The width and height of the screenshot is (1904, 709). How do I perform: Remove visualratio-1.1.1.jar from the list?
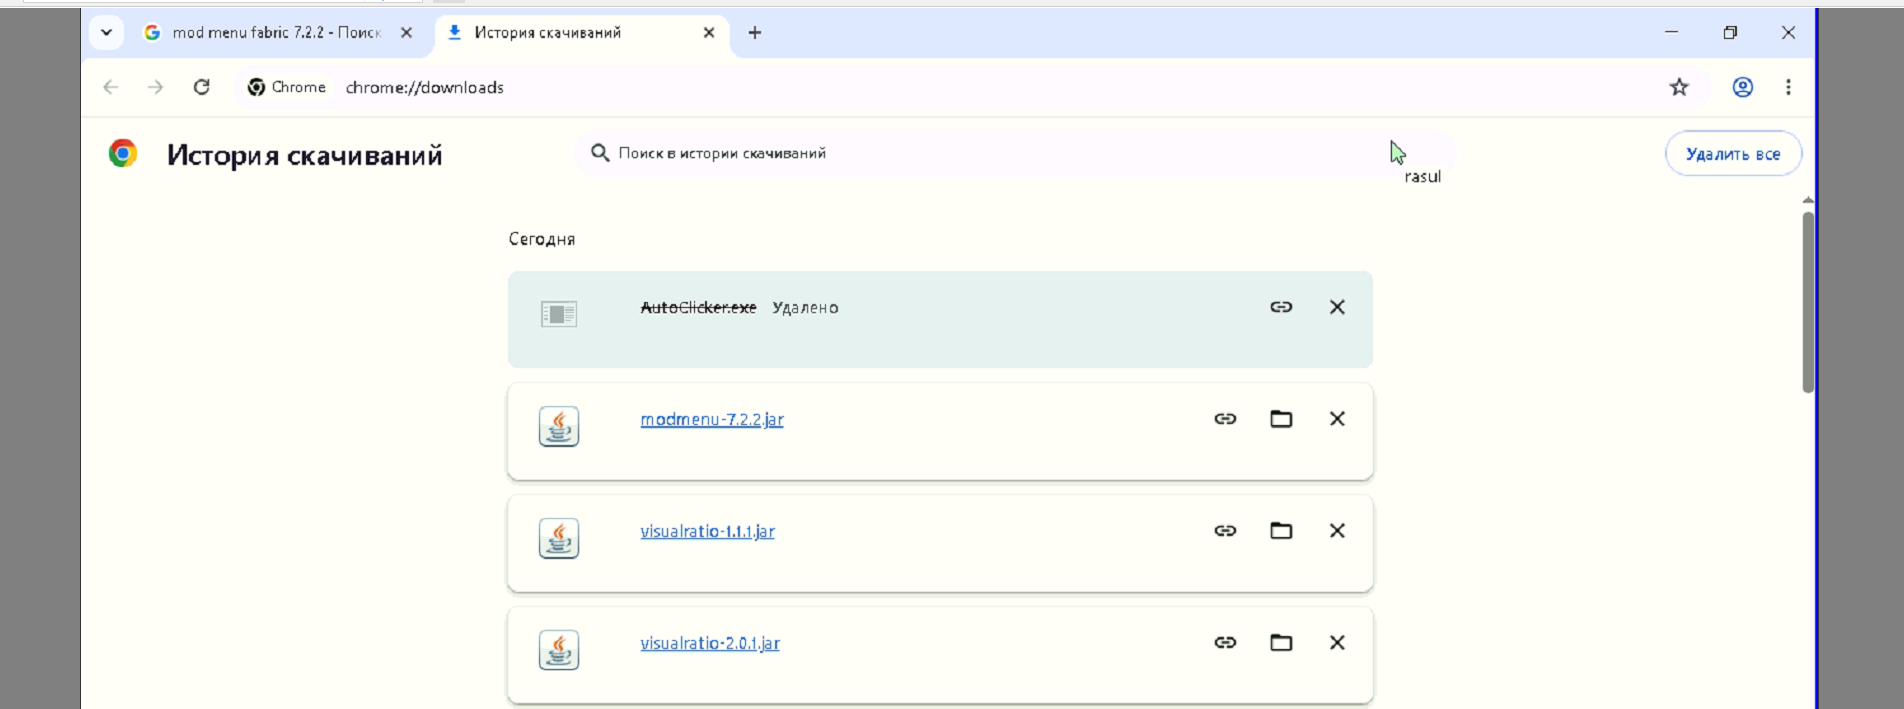click(1337, 531)
